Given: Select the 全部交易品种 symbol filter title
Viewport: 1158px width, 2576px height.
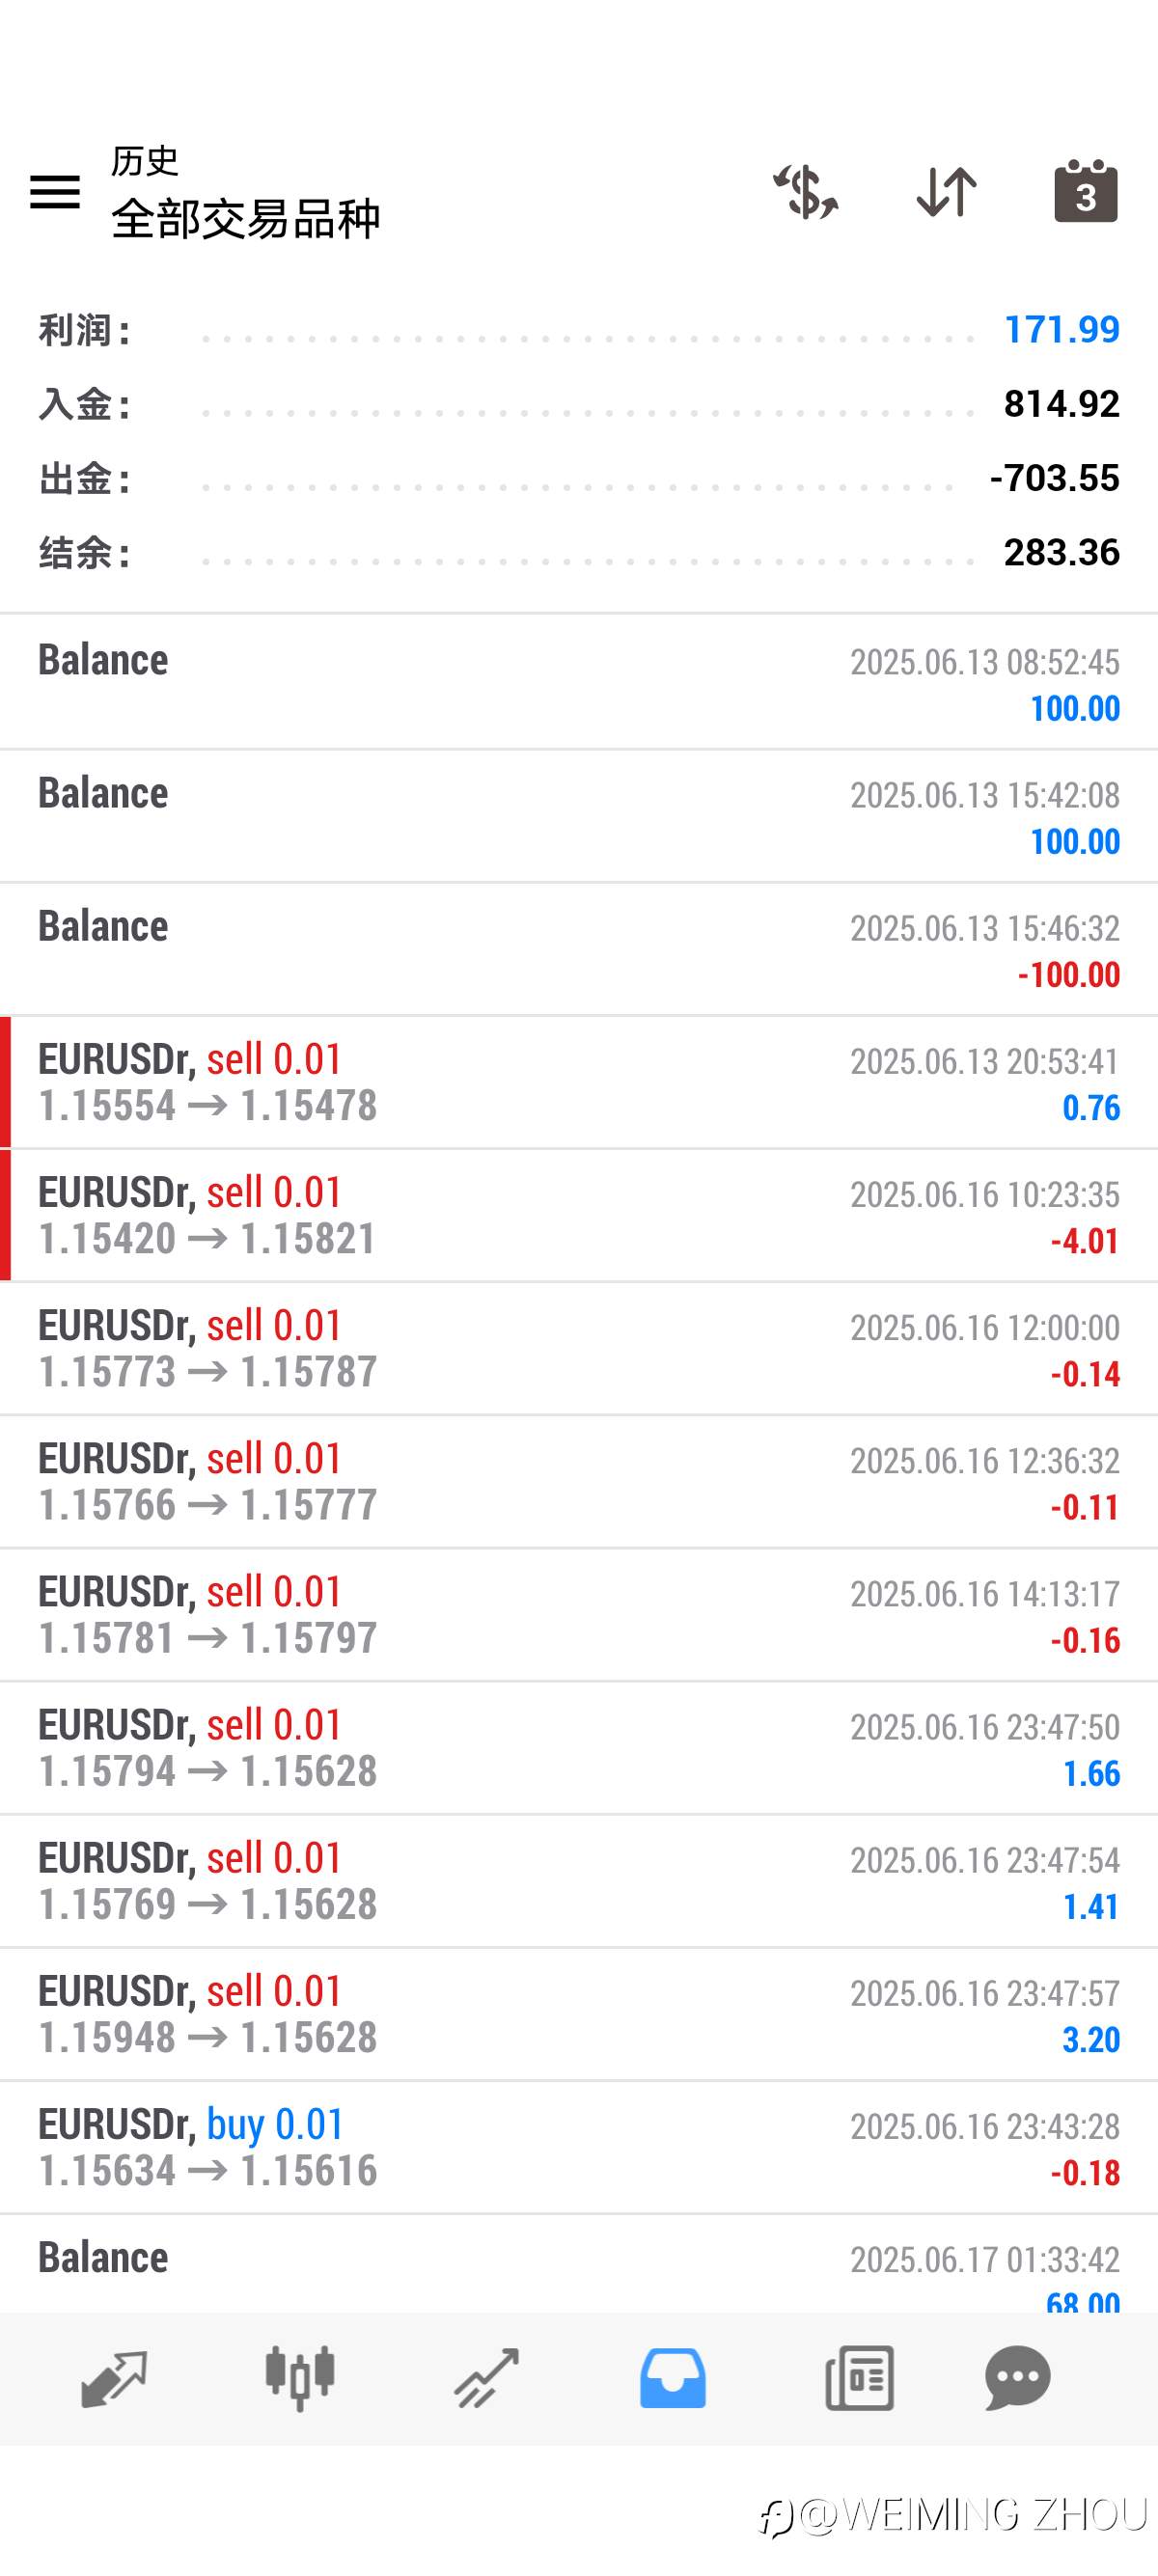Looking at the screenshot, I should (245, 218).
